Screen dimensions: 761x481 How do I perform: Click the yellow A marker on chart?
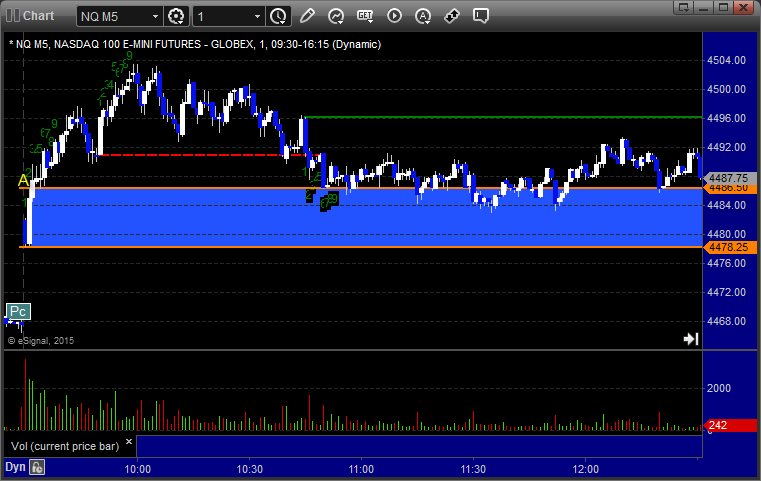(x=23, y=181)
